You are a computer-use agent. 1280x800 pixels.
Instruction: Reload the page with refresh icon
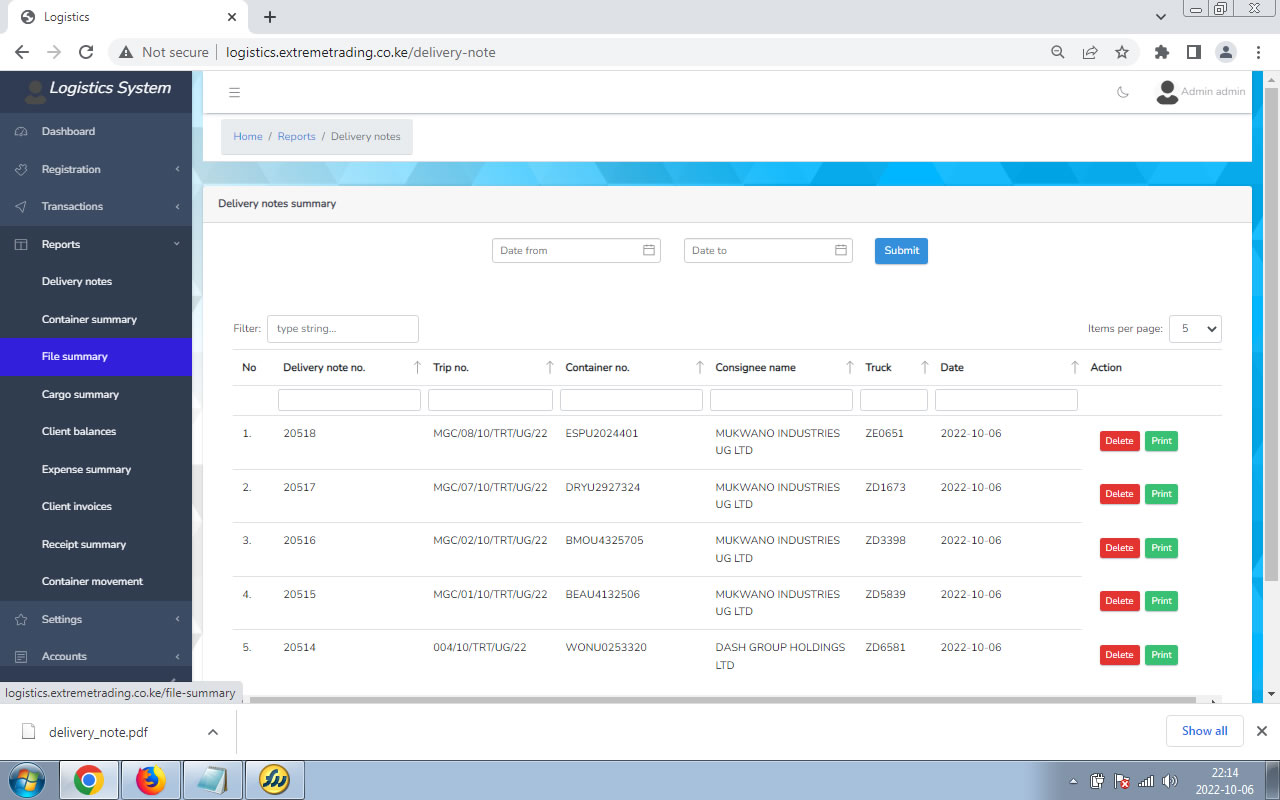86,52
